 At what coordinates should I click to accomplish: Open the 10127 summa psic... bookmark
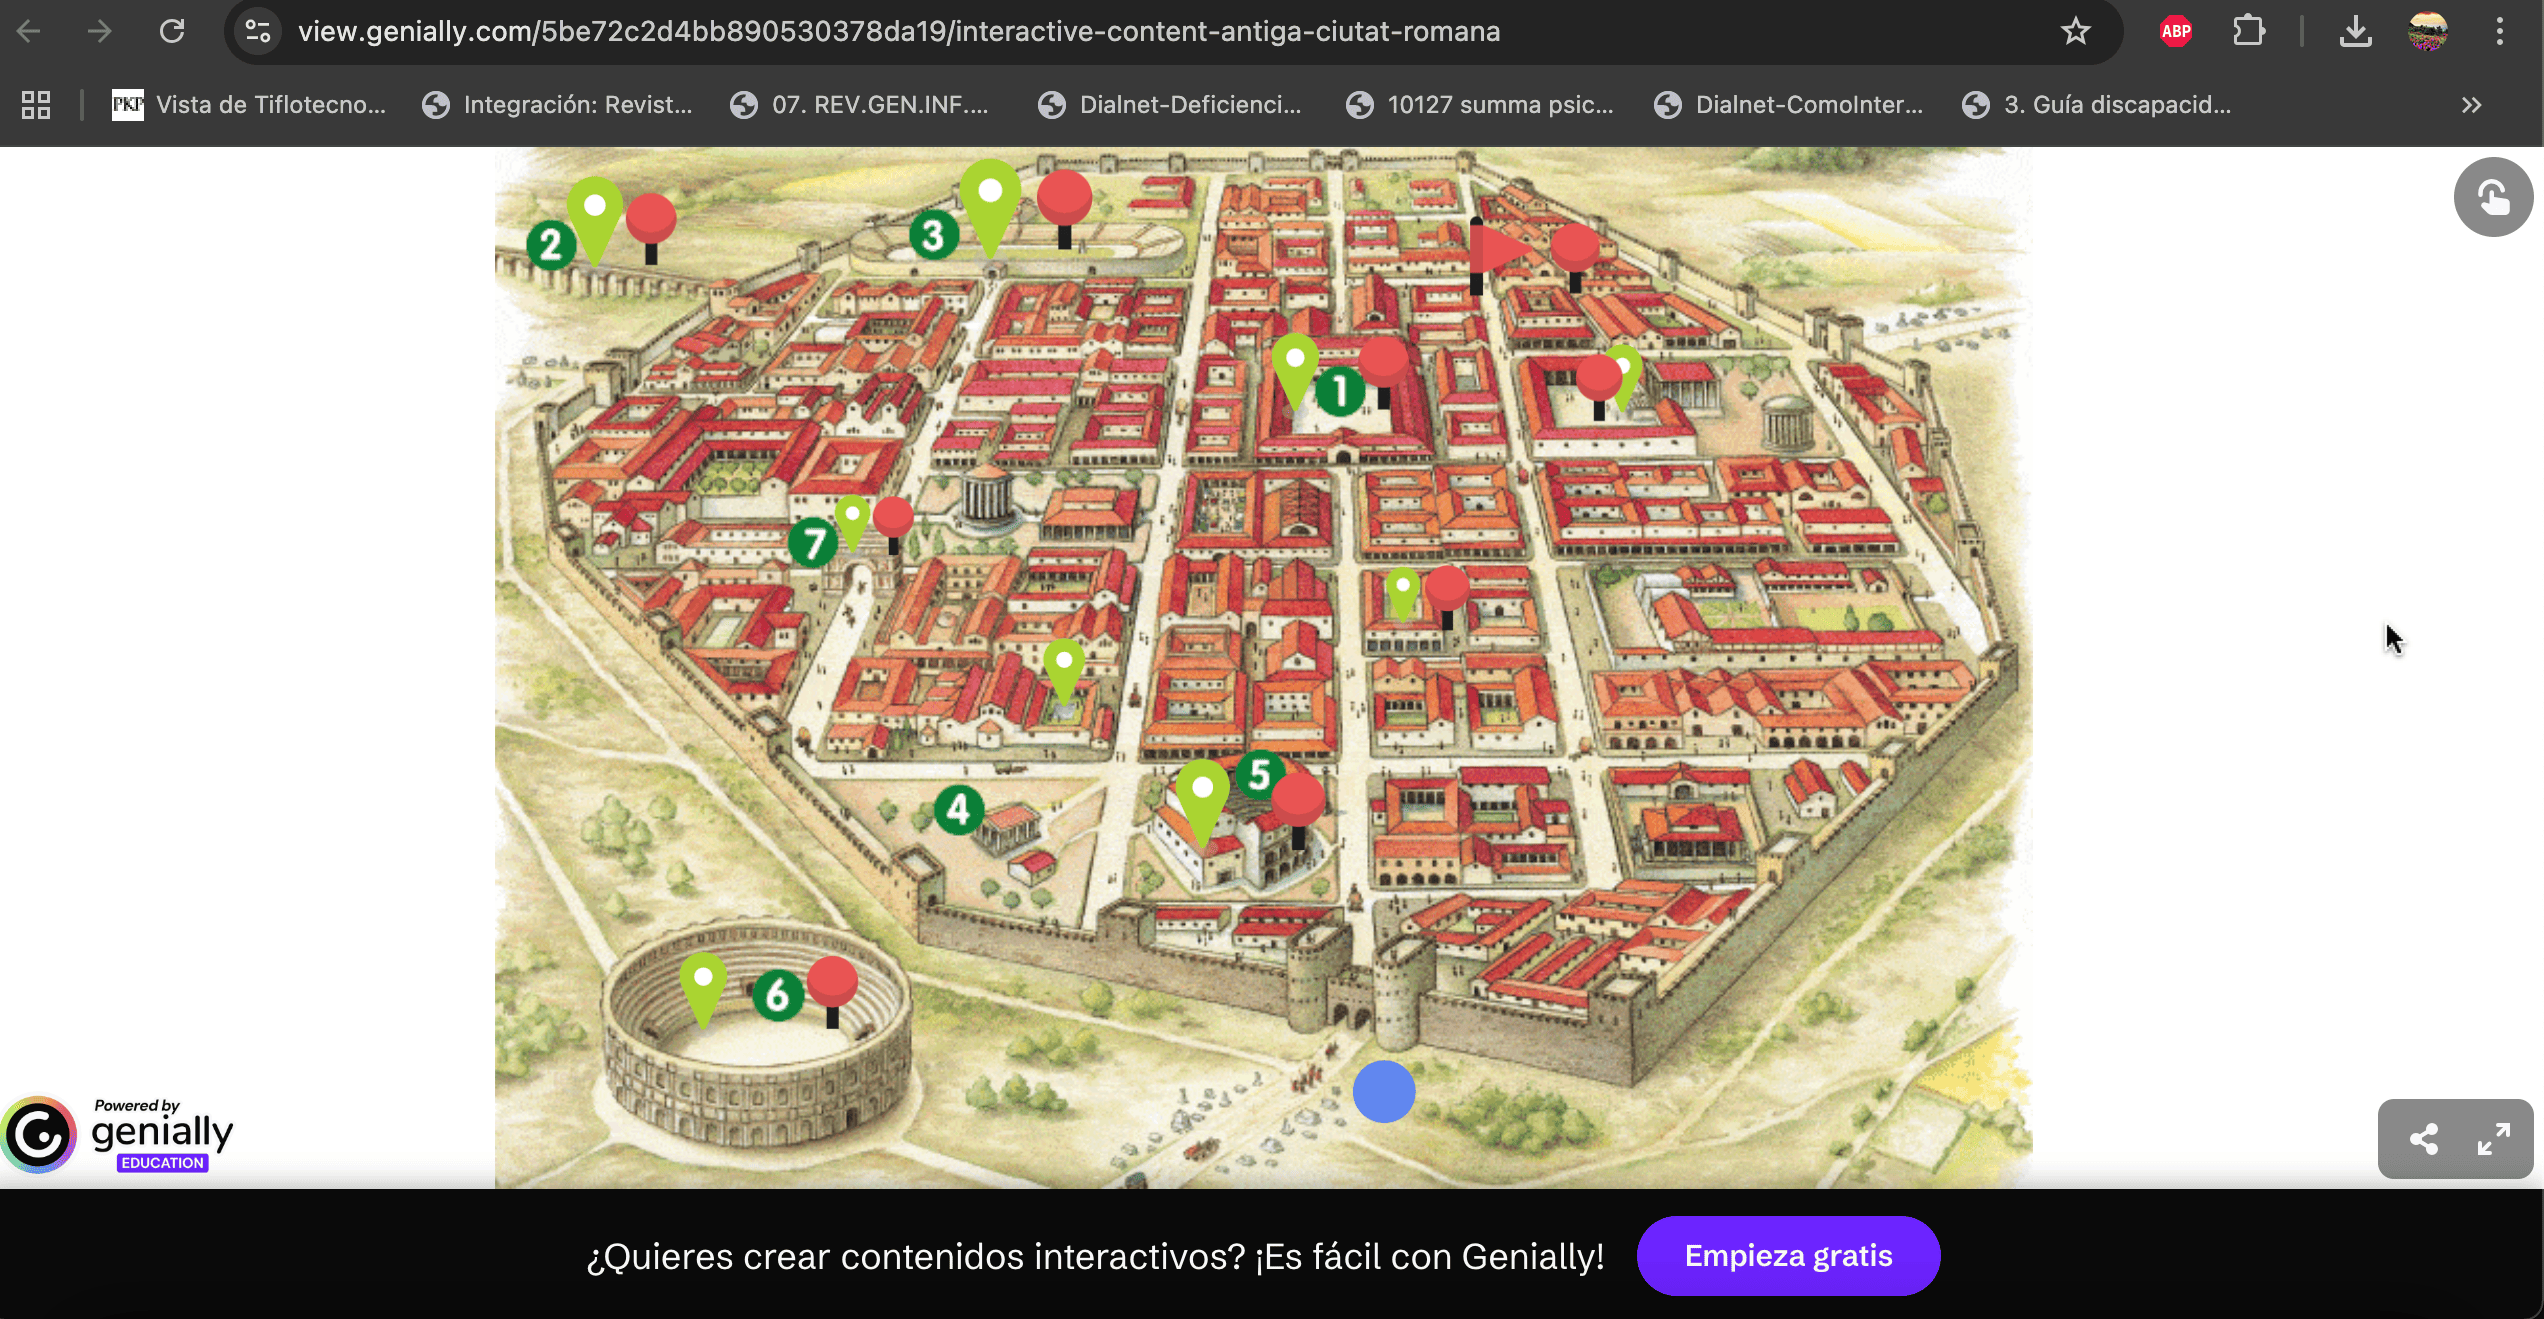pyautogui.click(x=1480, y=105)
